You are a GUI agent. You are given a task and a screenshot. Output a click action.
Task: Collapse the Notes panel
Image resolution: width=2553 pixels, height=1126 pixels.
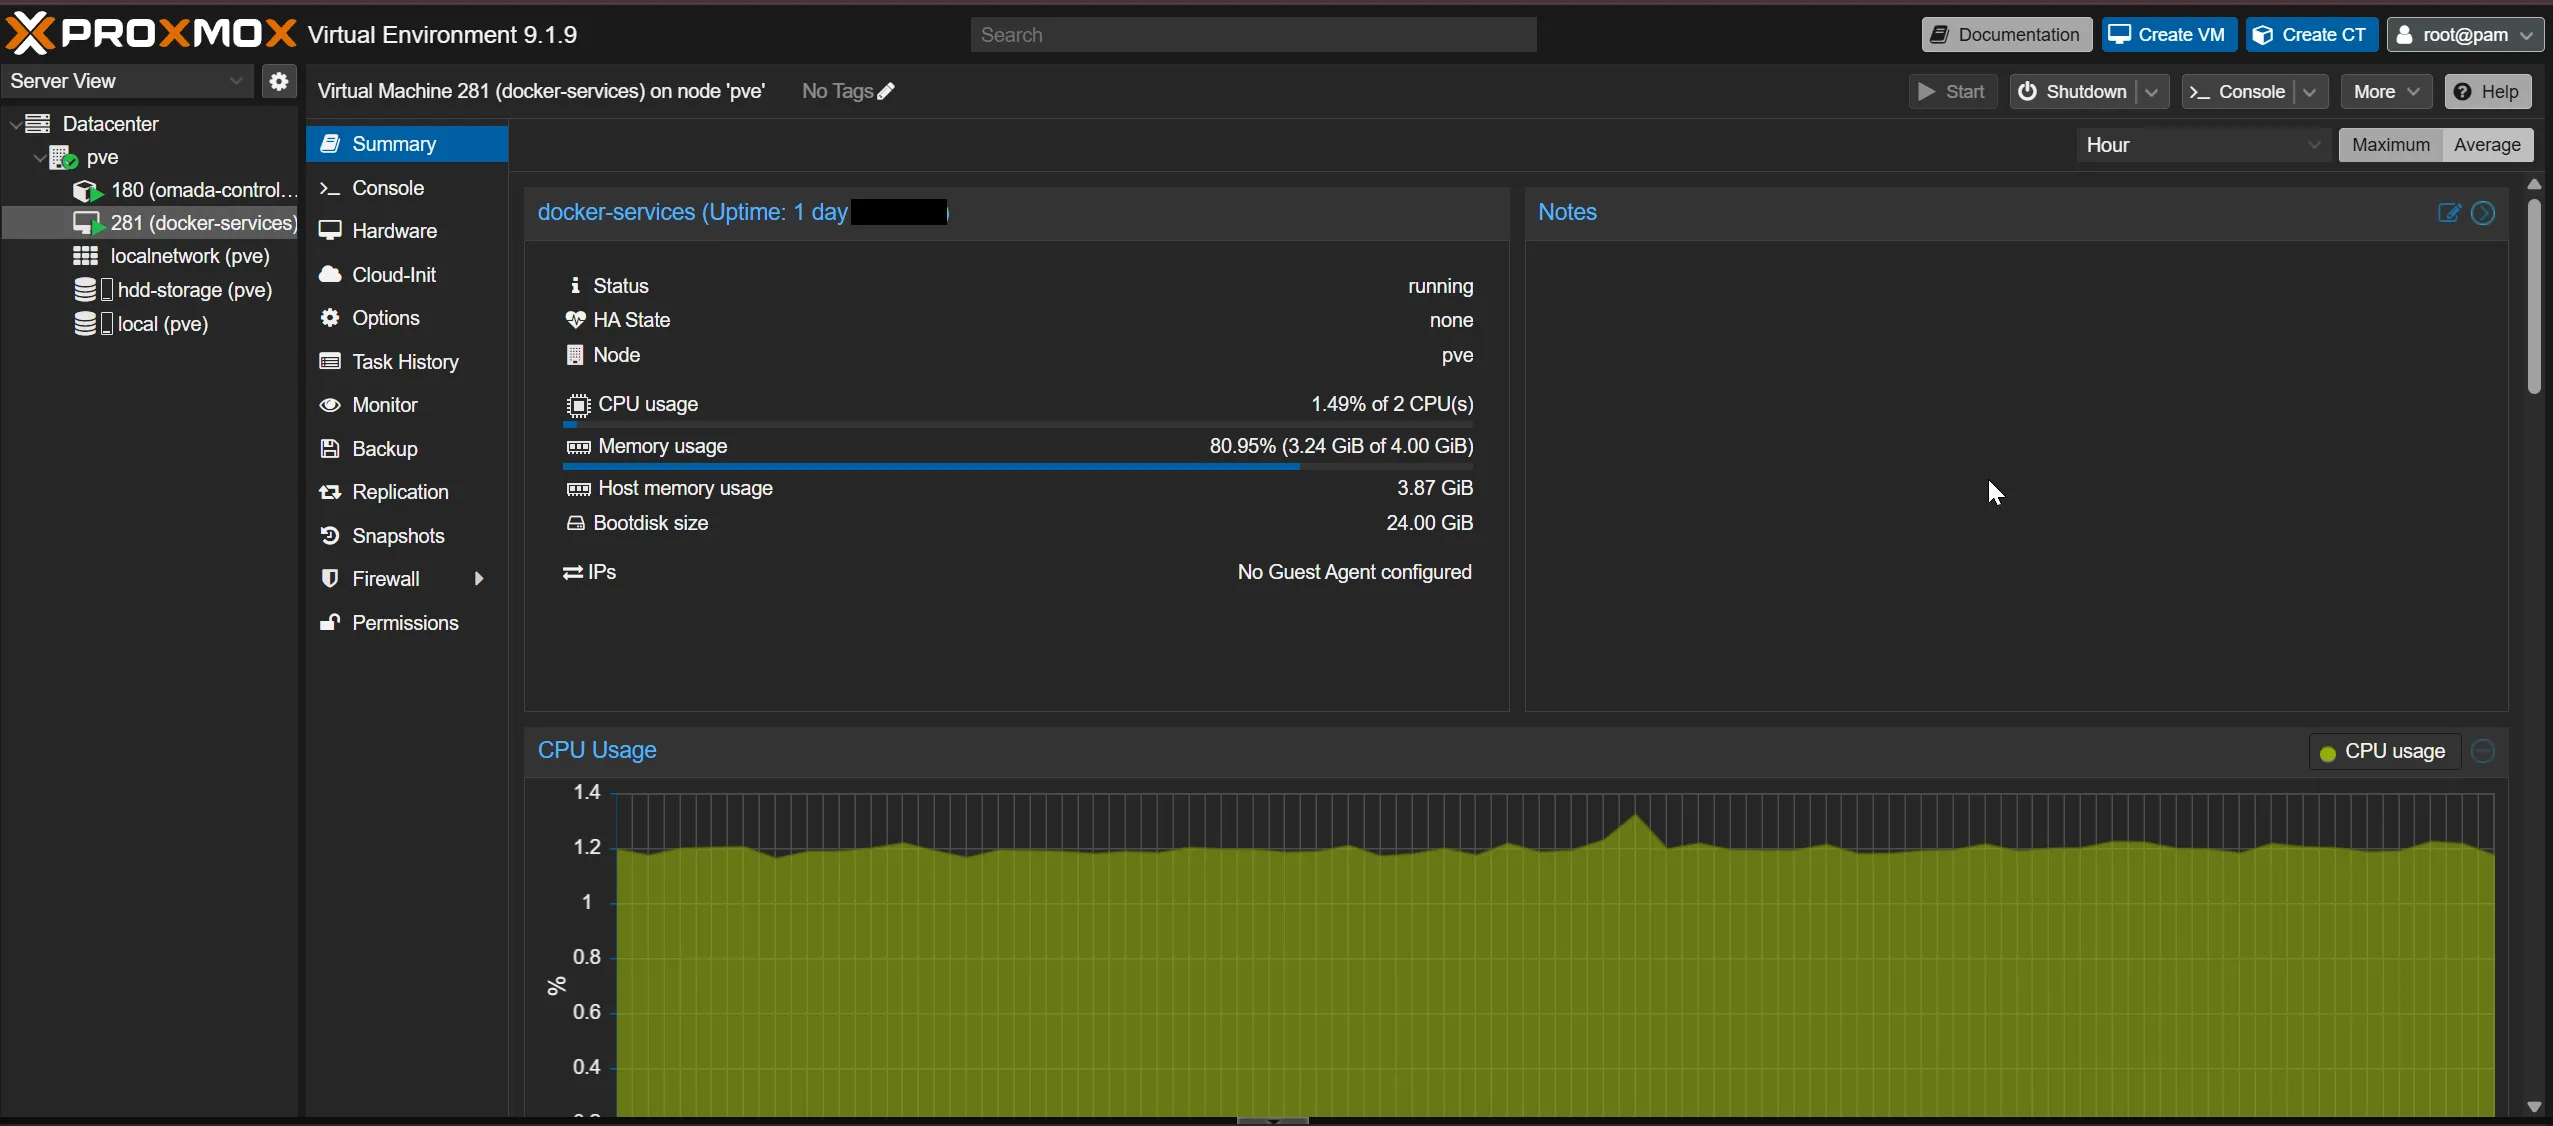point(2483,212)
